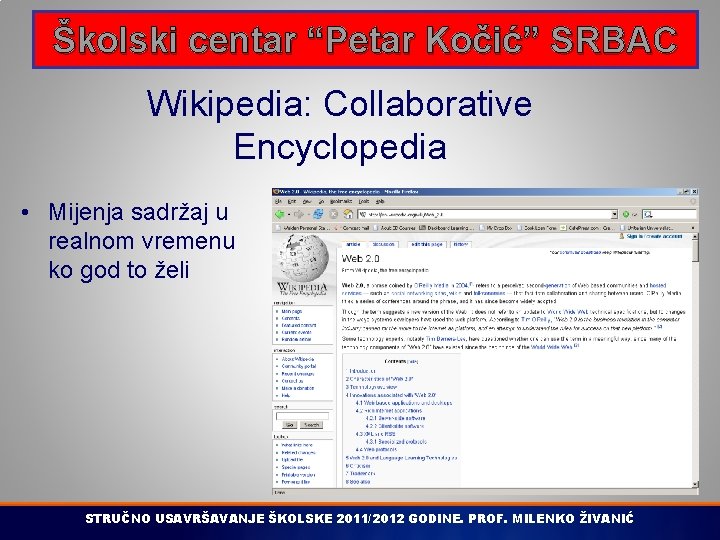Click the browser Back arrow button
The width and height of the screenshot is (720, 540).
[279, 214]
